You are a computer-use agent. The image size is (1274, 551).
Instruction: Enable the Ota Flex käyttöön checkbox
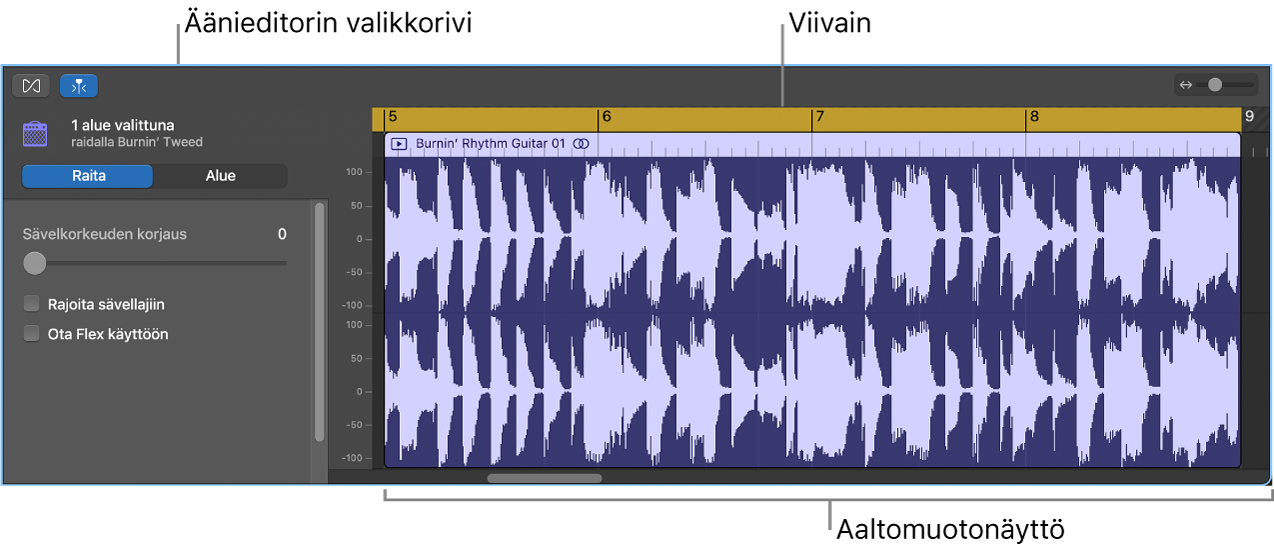[32, 334]
